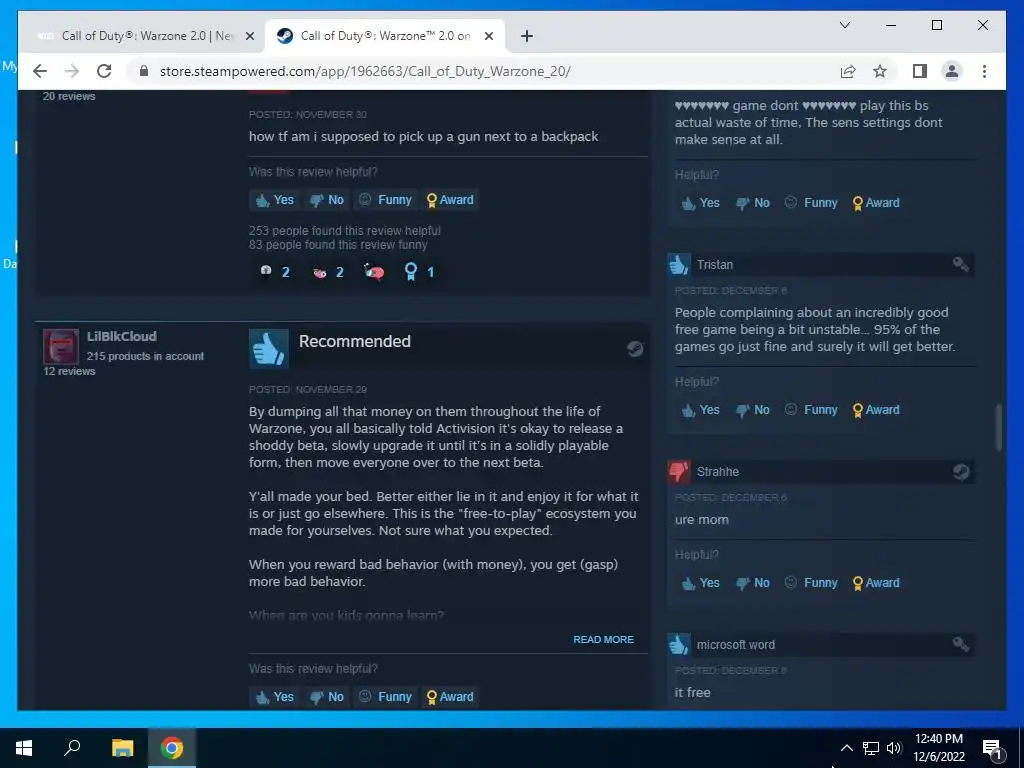This screenshot has width=1024, height=768.
Task: Give an Award to Strahhe's review
Action: tap(876, 583)
